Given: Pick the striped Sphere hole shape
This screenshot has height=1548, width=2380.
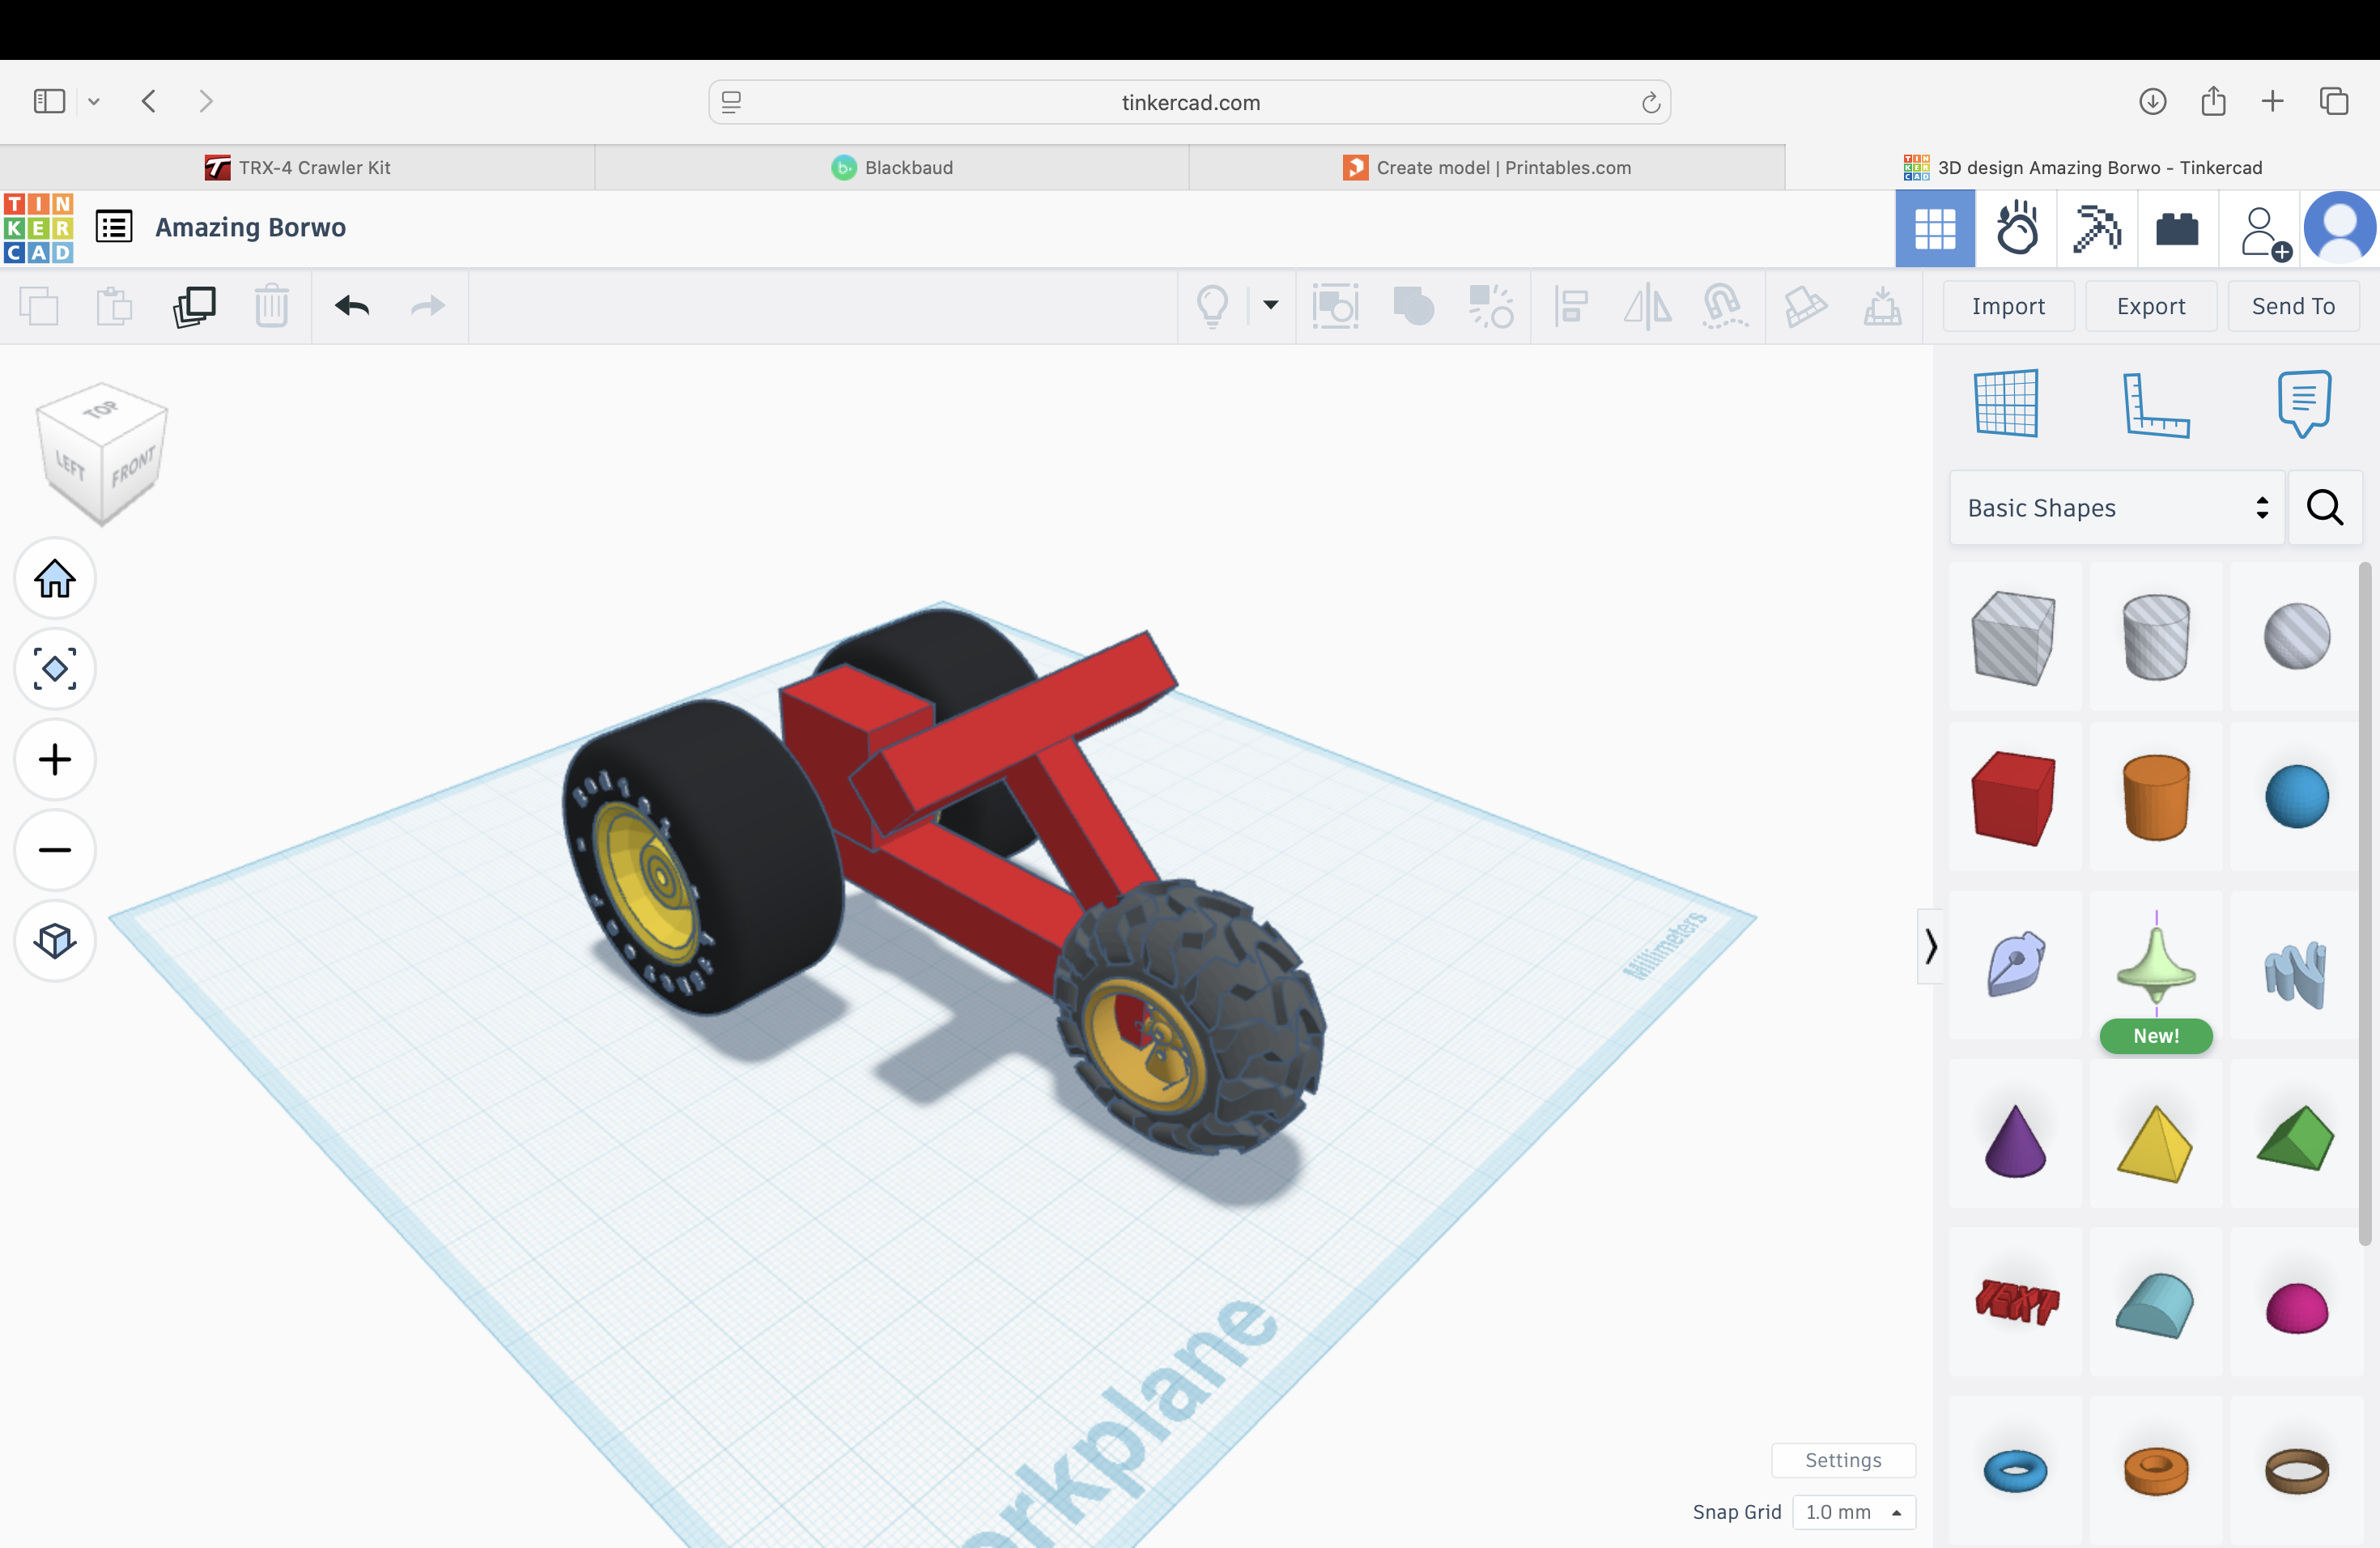Looking at the screenshot, I should 2296,637.
